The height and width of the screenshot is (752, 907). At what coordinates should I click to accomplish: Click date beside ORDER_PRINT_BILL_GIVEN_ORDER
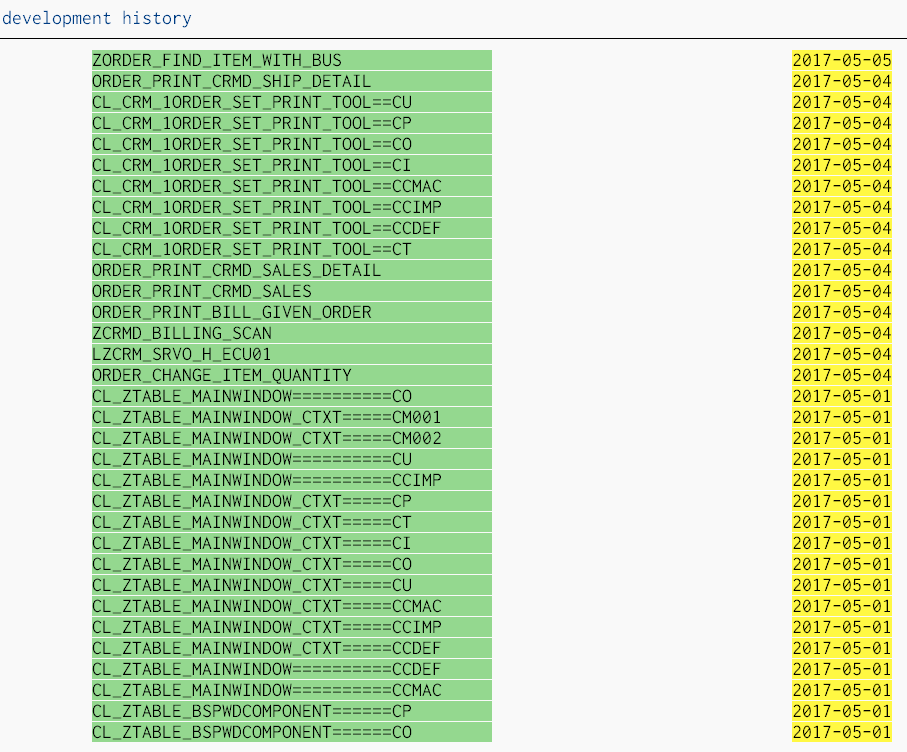(842, 312)
